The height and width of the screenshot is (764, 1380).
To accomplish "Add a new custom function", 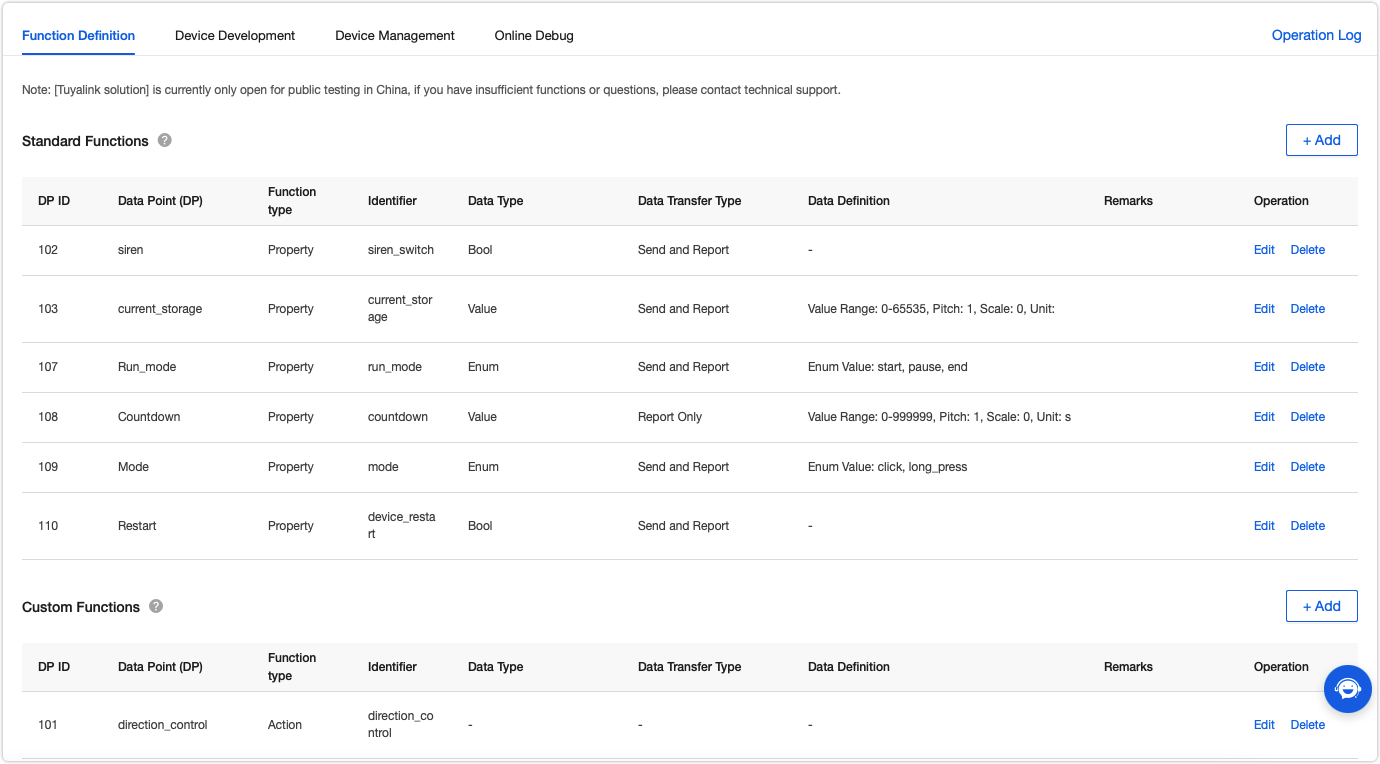I will pyautogui.click(x=1321, y=606).
